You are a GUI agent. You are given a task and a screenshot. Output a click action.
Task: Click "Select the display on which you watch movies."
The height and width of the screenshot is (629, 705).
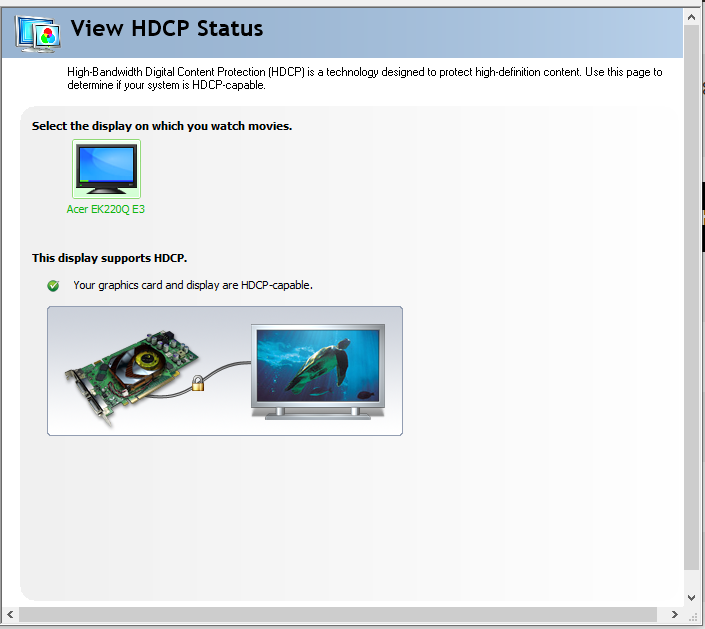point(162,126)
